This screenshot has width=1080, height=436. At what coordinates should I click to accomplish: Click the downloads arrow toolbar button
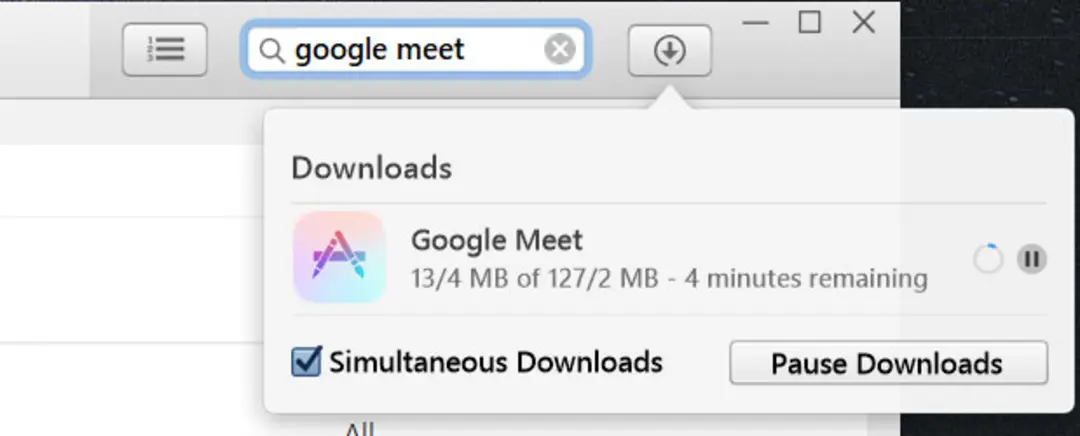point(669,50)
